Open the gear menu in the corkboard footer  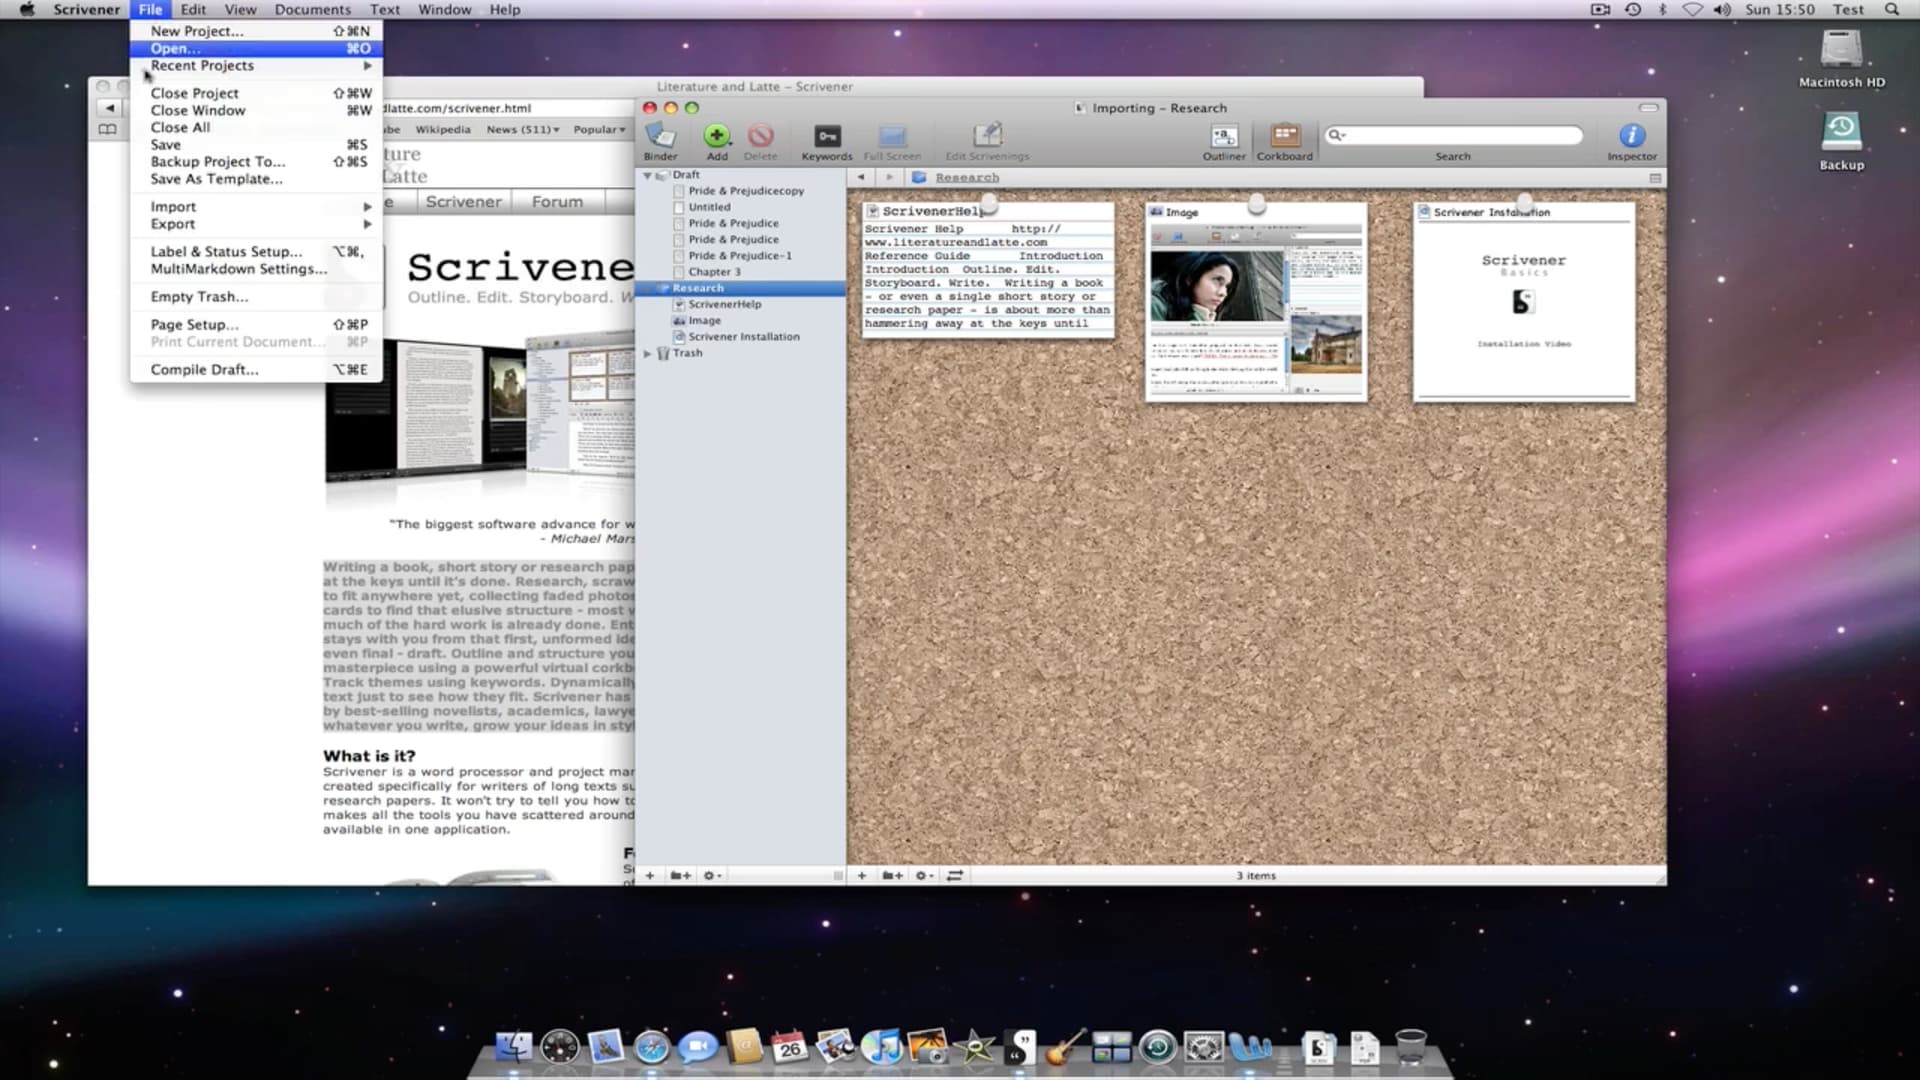(x=924, y=875)
